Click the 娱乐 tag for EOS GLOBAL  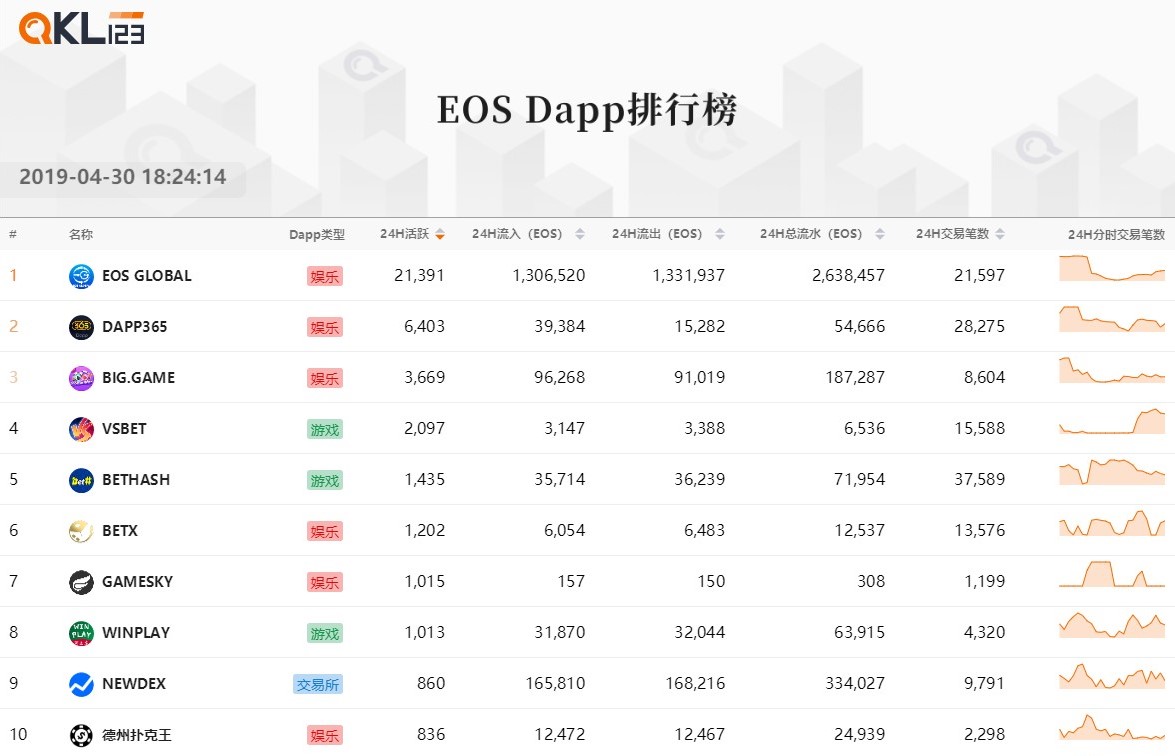point(324,276)
